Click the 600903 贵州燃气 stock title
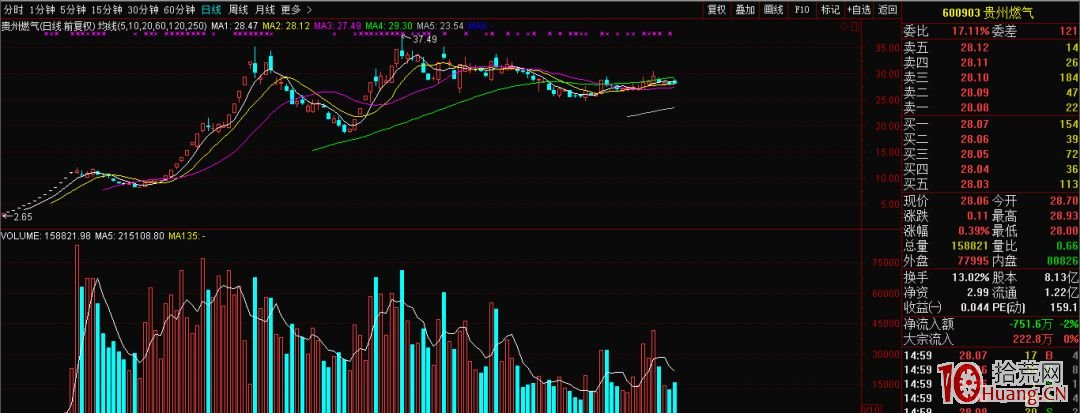This screenshot has height=413, width=1080. point(990,14)
